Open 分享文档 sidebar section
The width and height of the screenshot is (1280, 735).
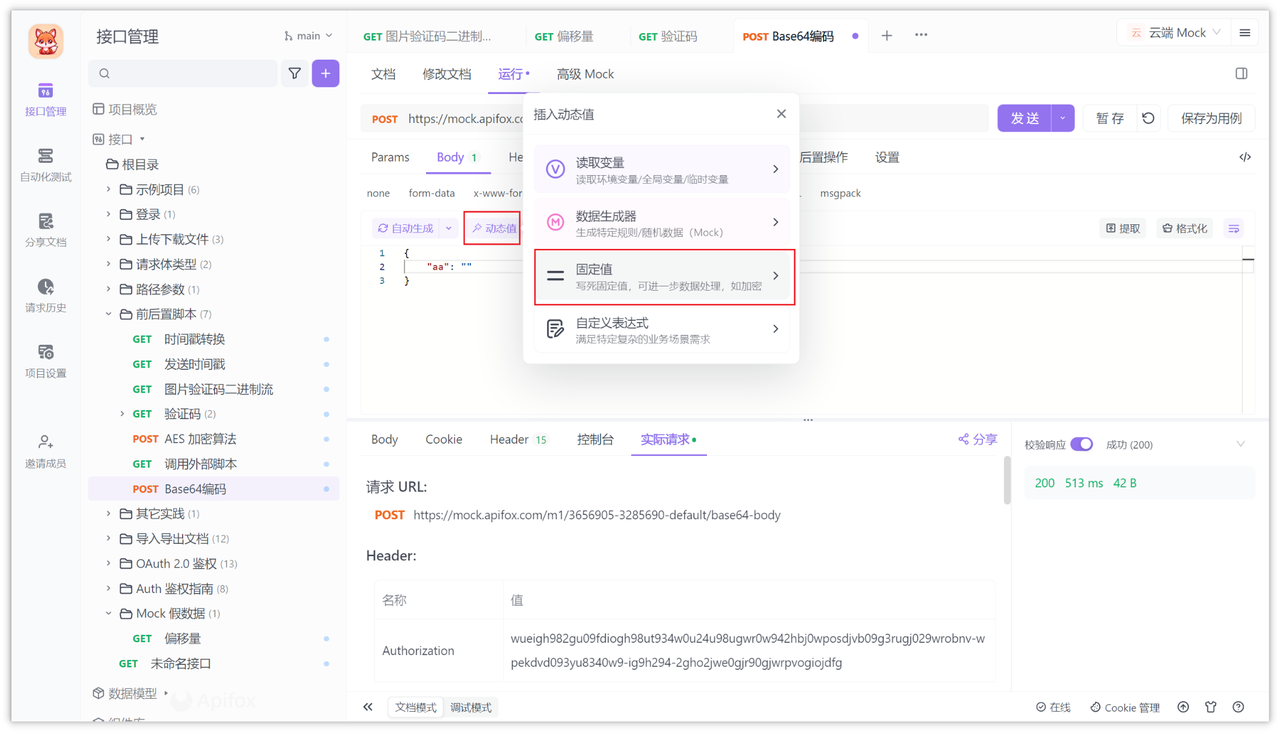pyautogui.click(x=45, y=231)
